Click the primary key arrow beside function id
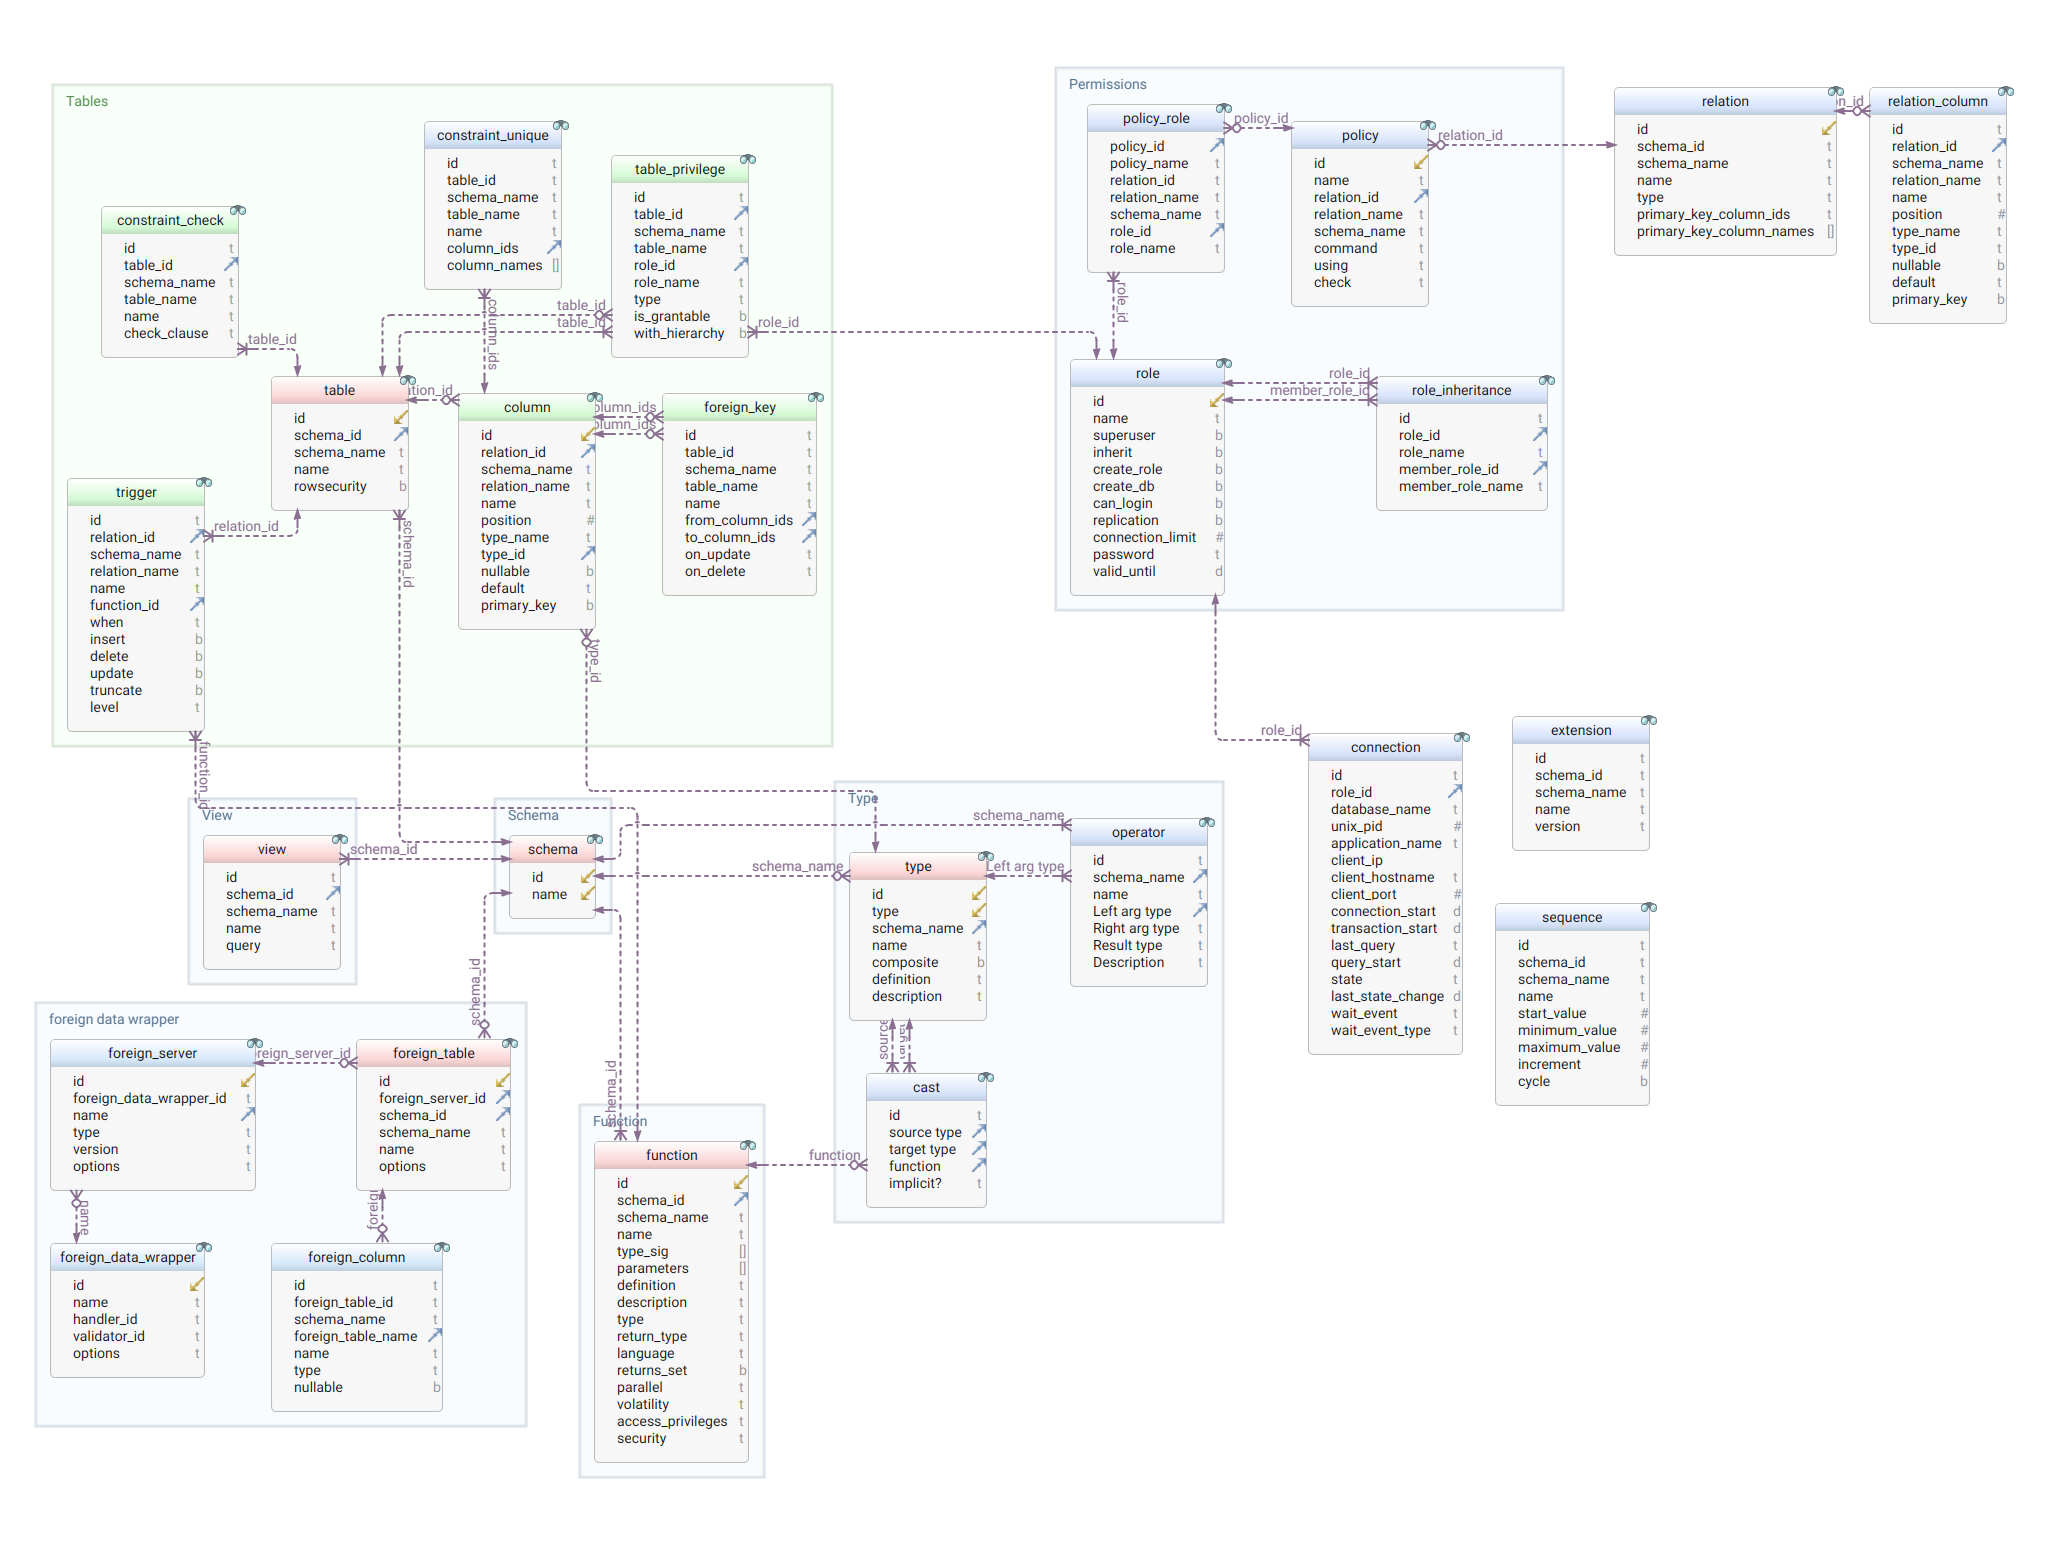Screen dimensions: 2057x1547 tap(741, 1183)
